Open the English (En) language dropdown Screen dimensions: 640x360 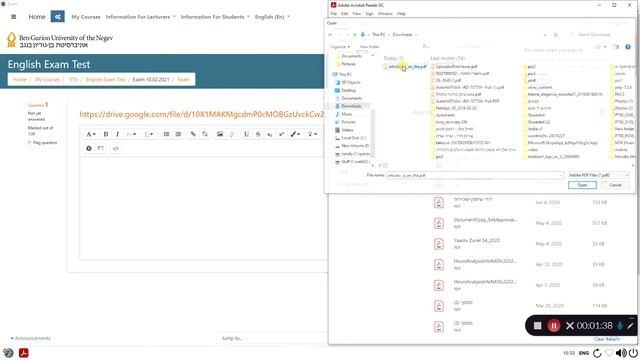click(272, 17)
